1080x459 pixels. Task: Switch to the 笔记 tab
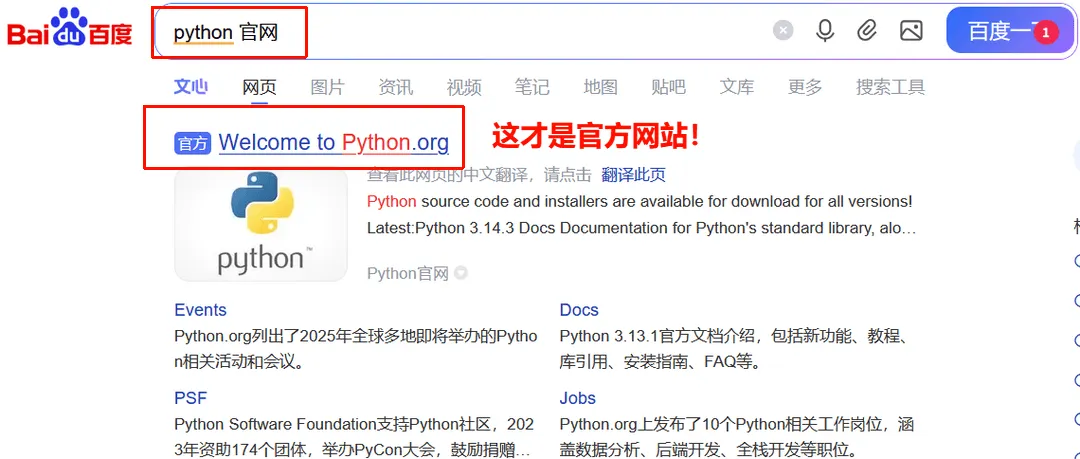coord(532,88)
